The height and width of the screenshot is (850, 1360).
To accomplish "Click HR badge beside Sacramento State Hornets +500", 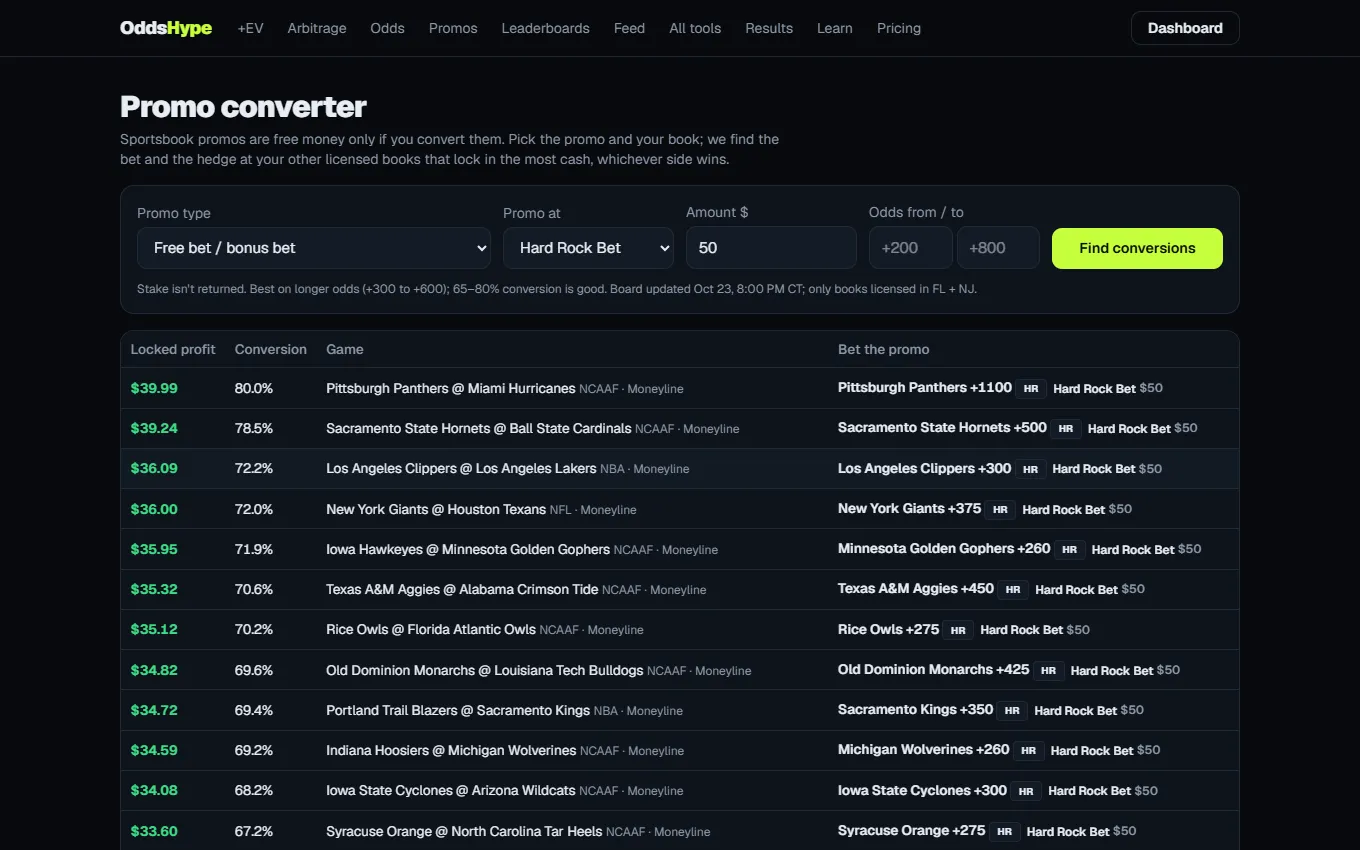I will pyautogui.click(x=1066, y=428).
